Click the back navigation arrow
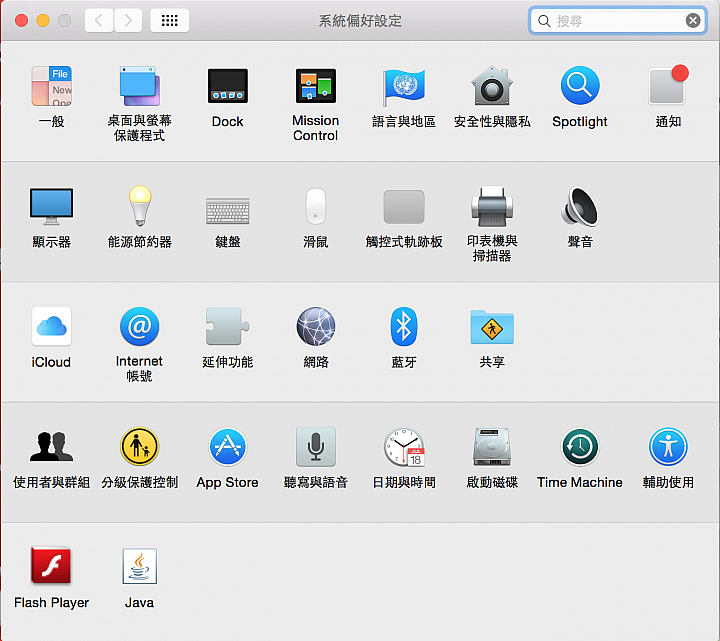Viewport: 720px width, 641px height. (x=99, y=20)
